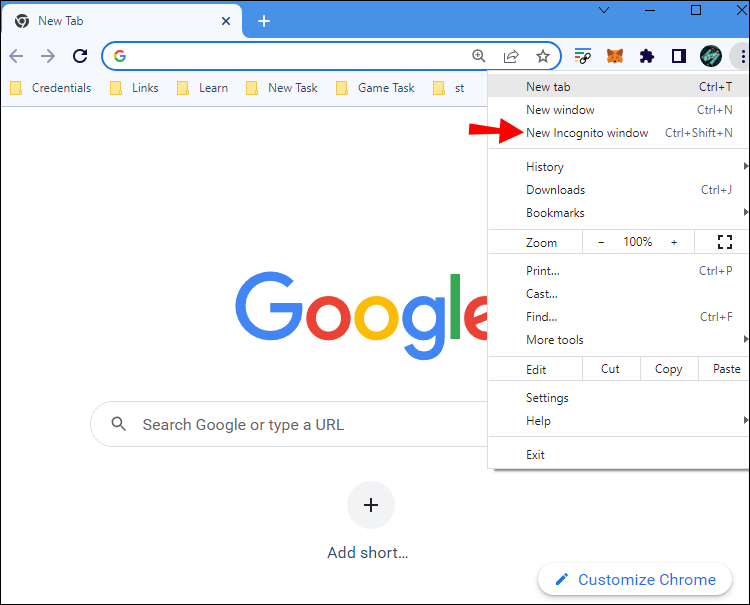The image size is (750, 605).
Task: Open the colored-lines link extension icon
Action: [x=583, y=56]
